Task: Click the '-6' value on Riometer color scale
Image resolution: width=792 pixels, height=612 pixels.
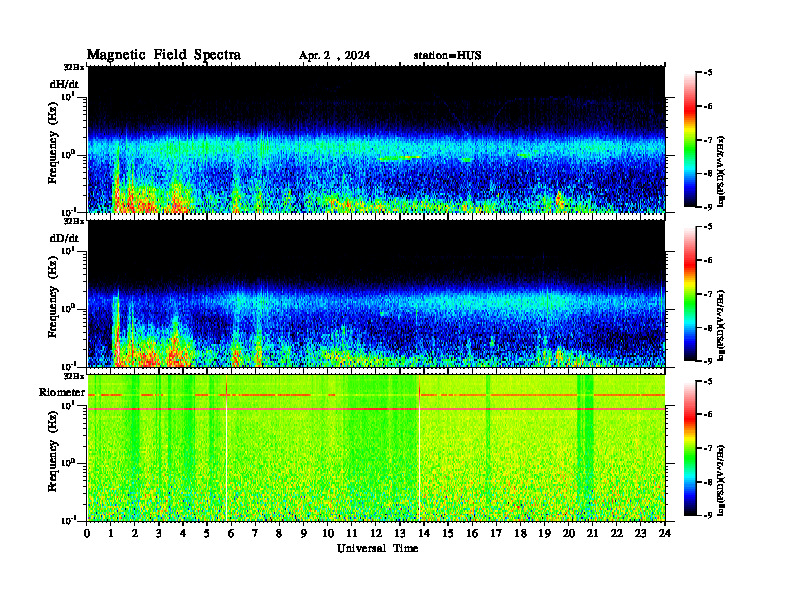Action: click(708, 414)
